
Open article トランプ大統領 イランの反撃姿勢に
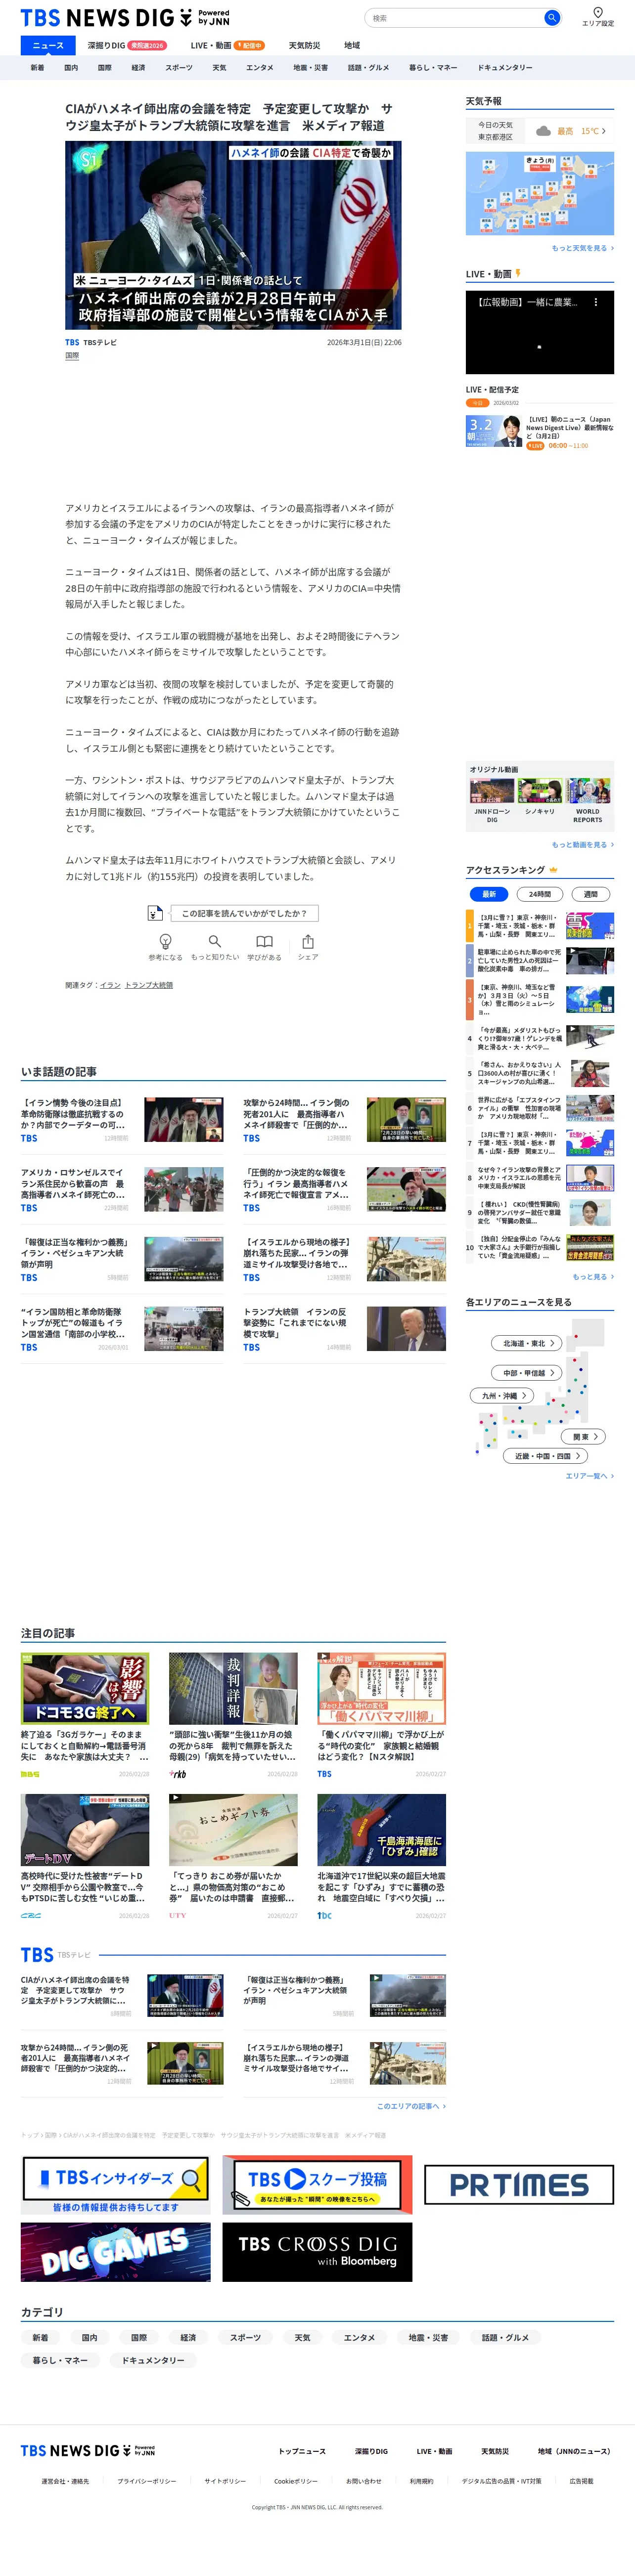(344, 1329)
